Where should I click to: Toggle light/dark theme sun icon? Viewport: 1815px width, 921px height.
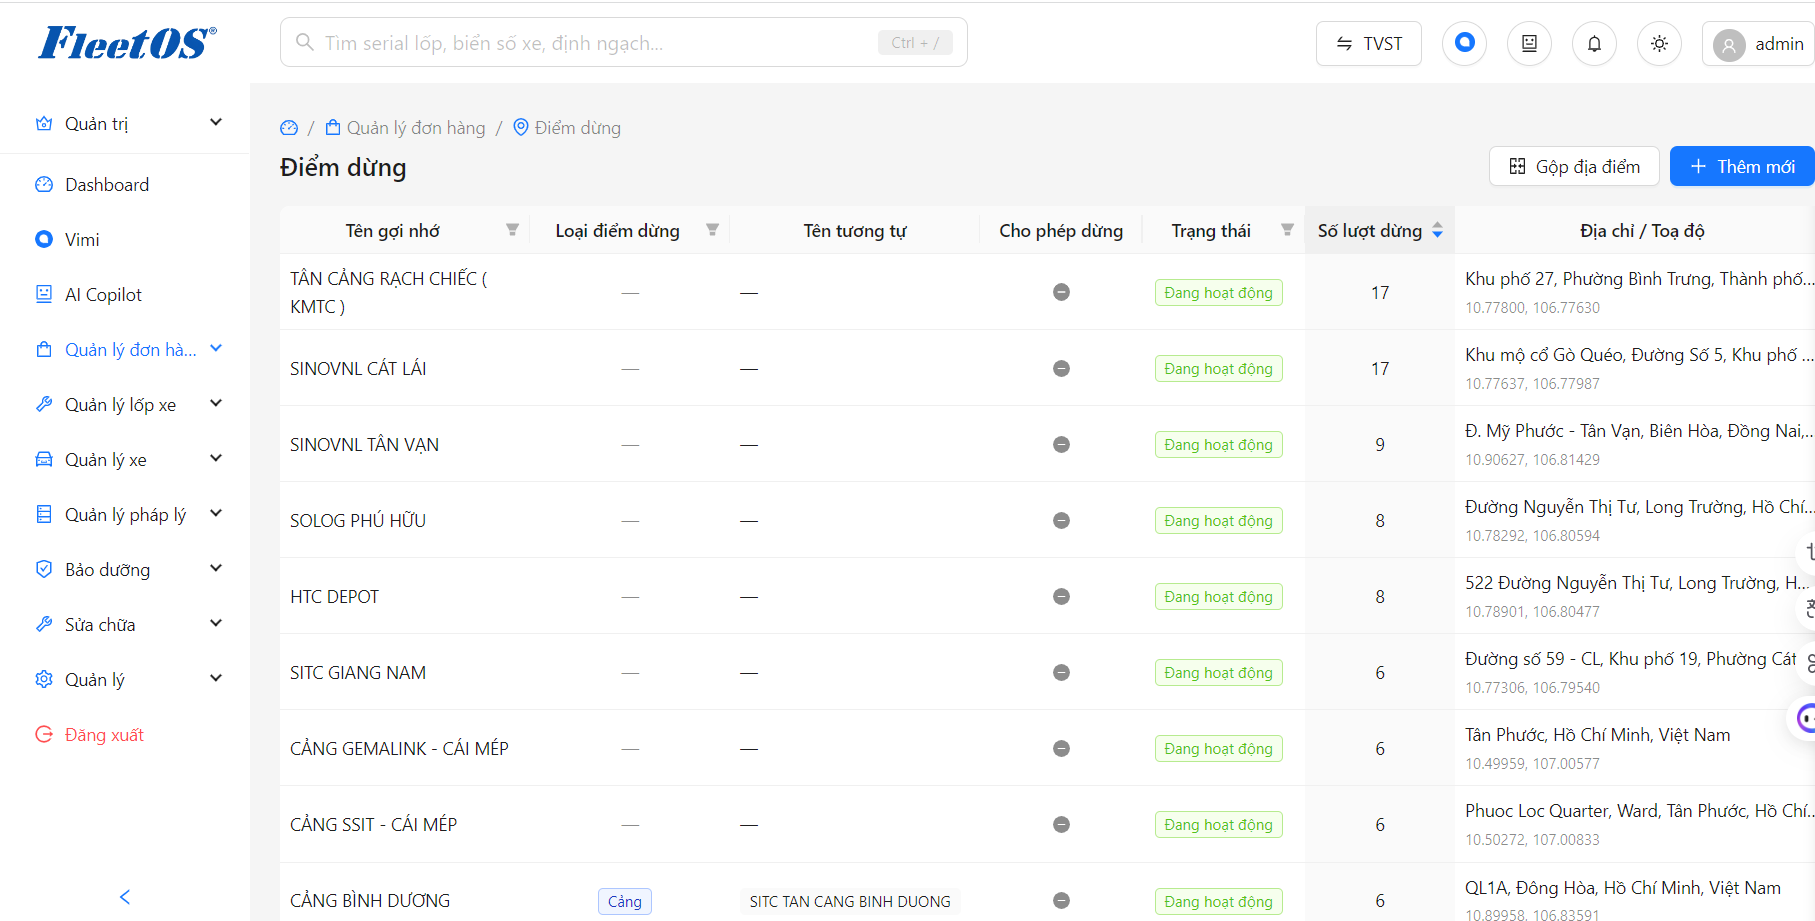click(1659, 43)
